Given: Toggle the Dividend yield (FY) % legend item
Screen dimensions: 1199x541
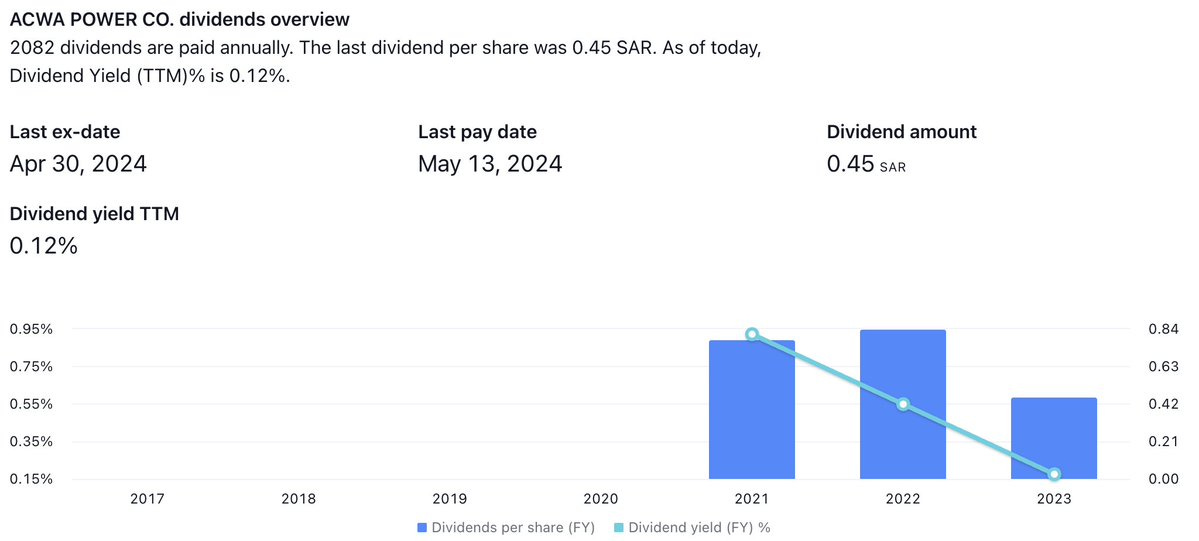Looking at the screenshot, I should [691, 527].
